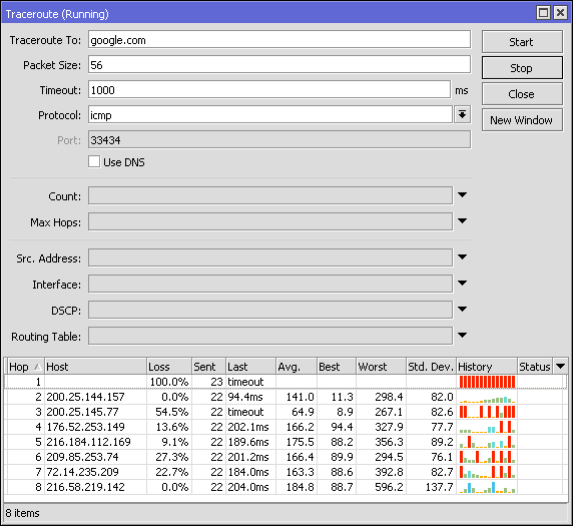Image resolution: width=573 pixels, height=526 pixels.
Task: Sort by the Sent column header
Action: (x=209, y=366)
